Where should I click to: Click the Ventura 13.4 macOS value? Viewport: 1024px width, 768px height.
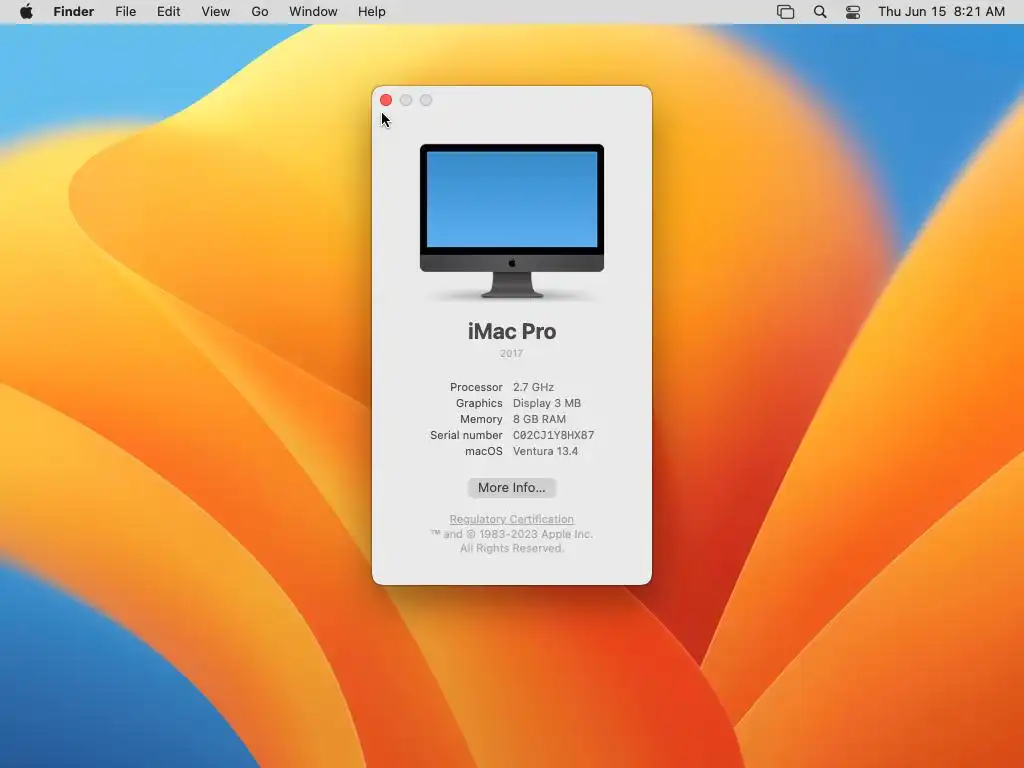coord(545,451)
